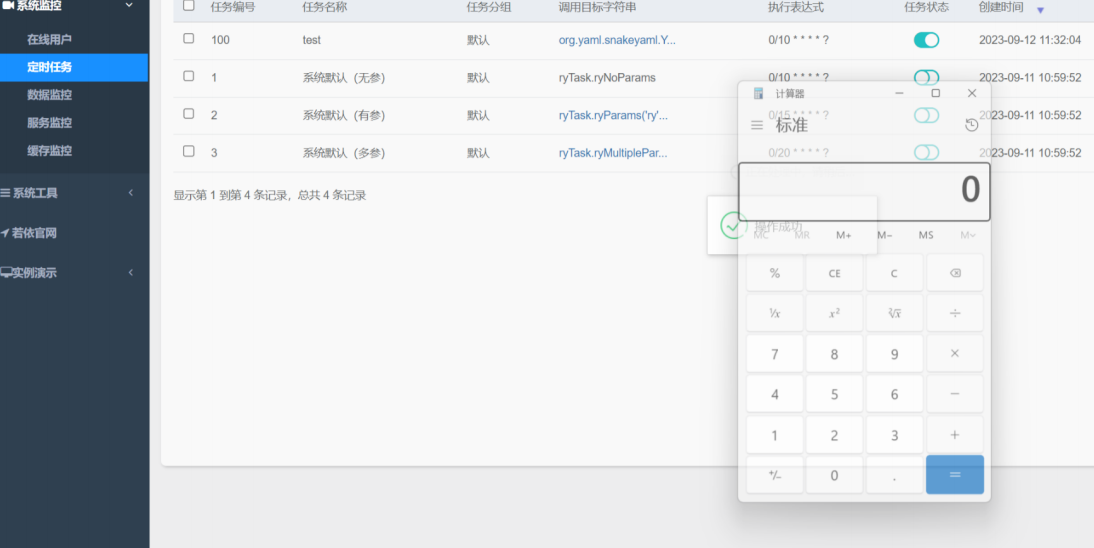Open the calculator history icon

(971, 125)
